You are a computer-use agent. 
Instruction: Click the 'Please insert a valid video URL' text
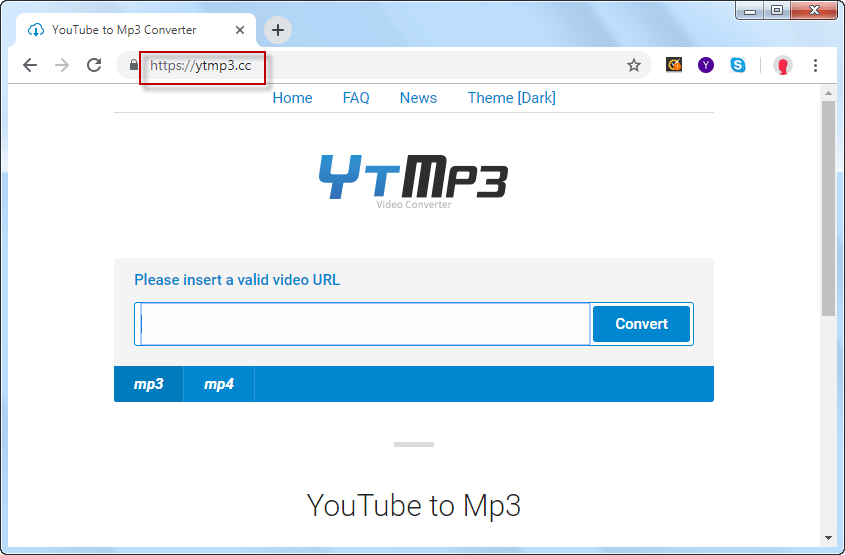[237, 280]
